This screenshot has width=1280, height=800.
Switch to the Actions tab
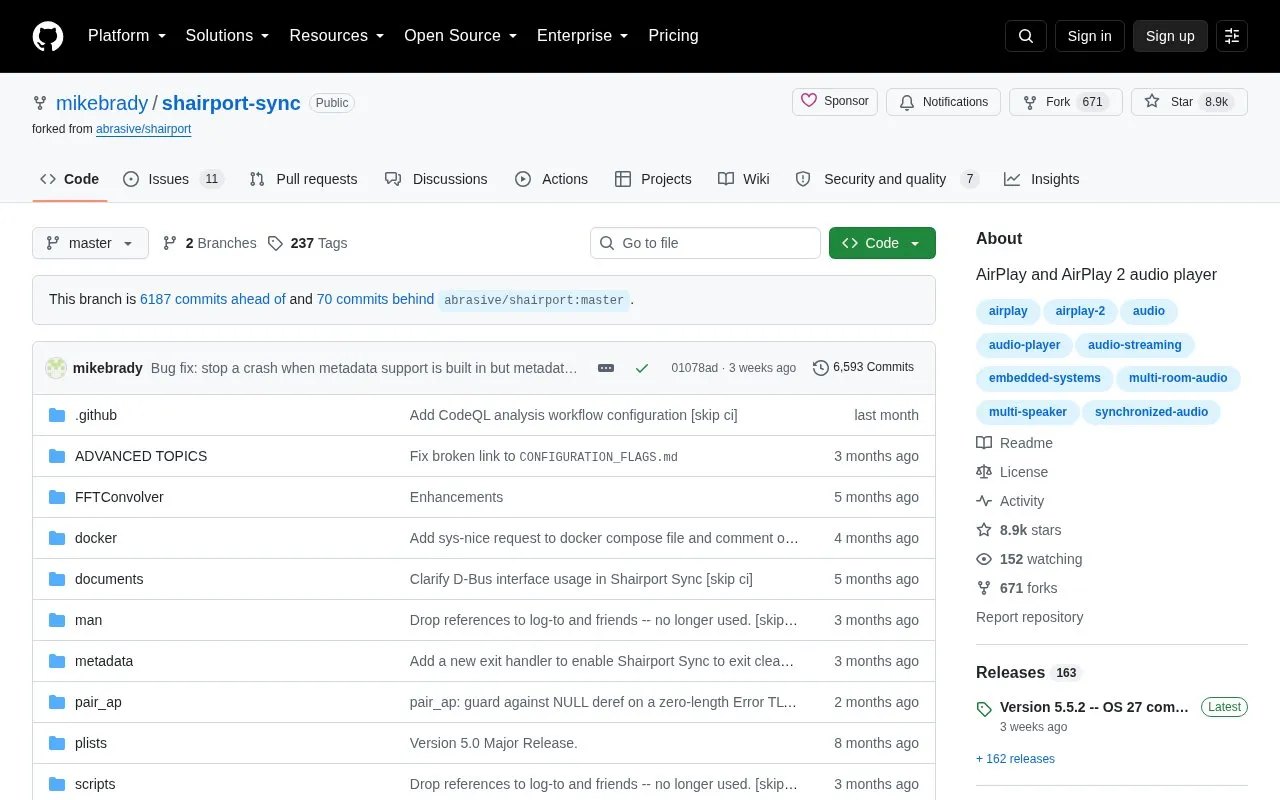click(552, 179)
